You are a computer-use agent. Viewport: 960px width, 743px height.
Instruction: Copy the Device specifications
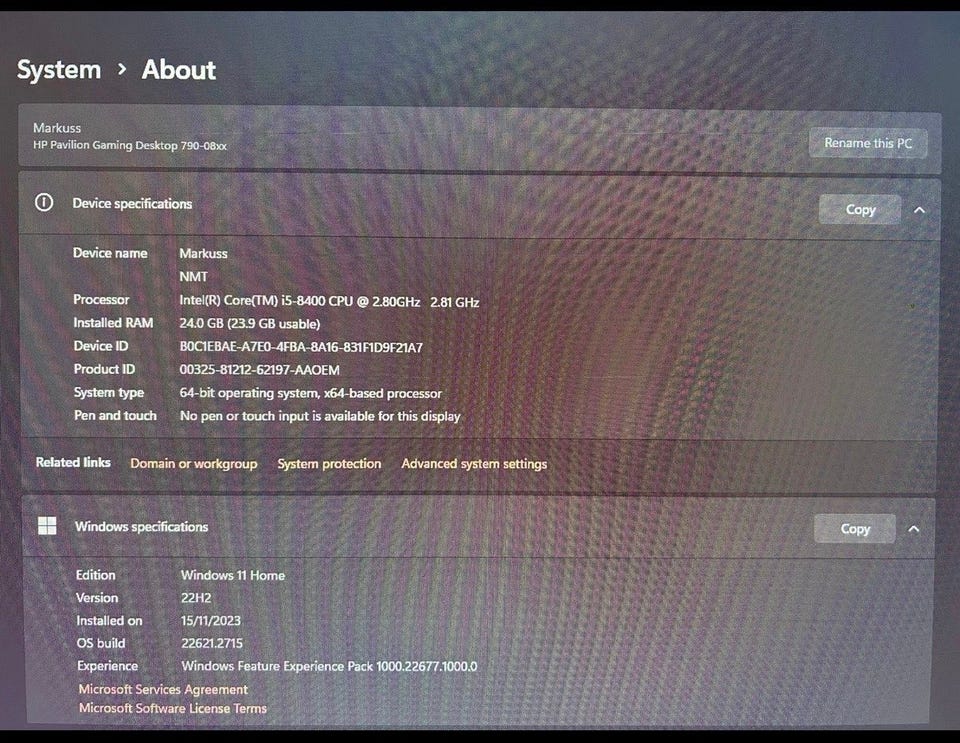[860, 209]
